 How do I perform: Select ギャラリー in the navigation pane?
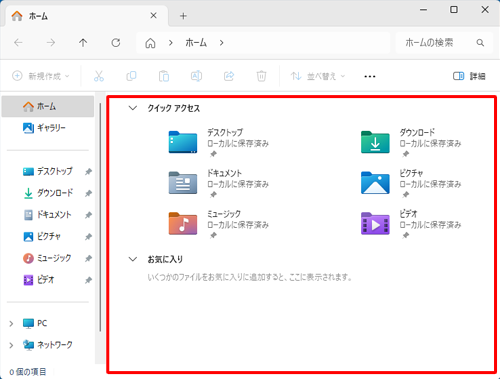coord(48,128)
